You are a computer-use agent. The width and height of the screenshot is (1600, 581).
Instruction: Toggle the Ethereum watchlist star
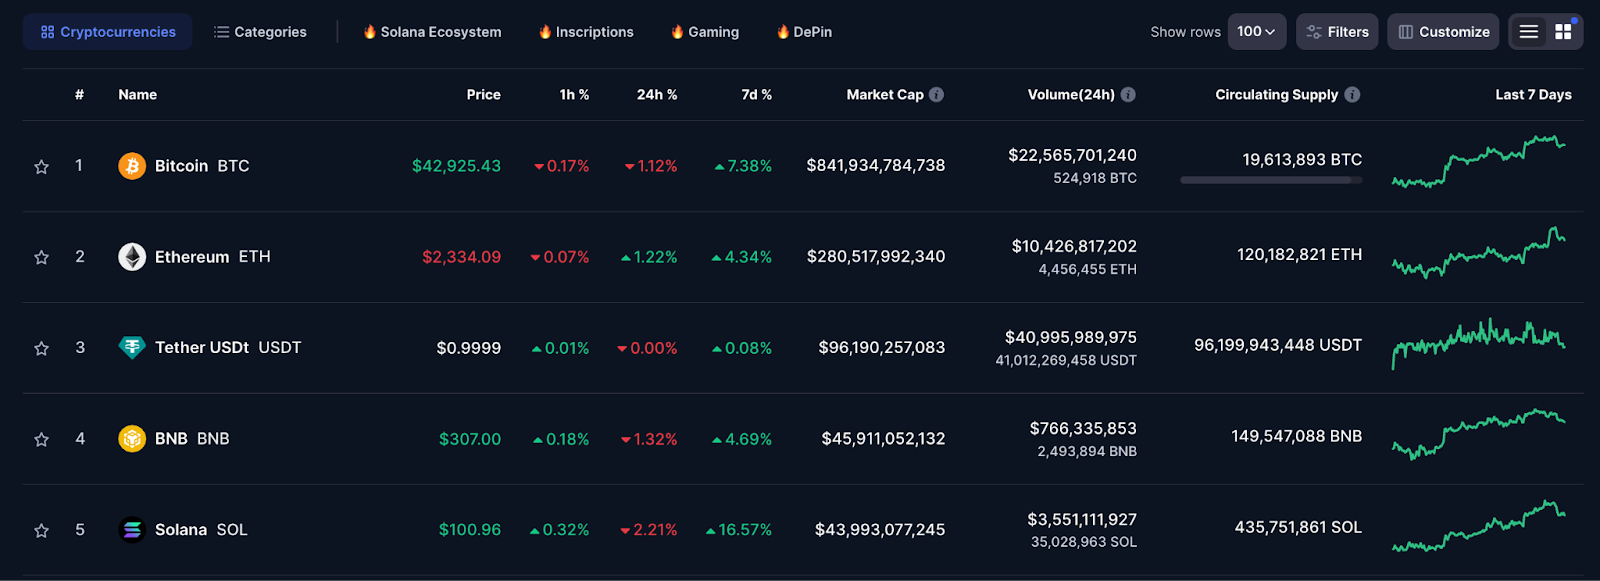(x=41, y=258)
